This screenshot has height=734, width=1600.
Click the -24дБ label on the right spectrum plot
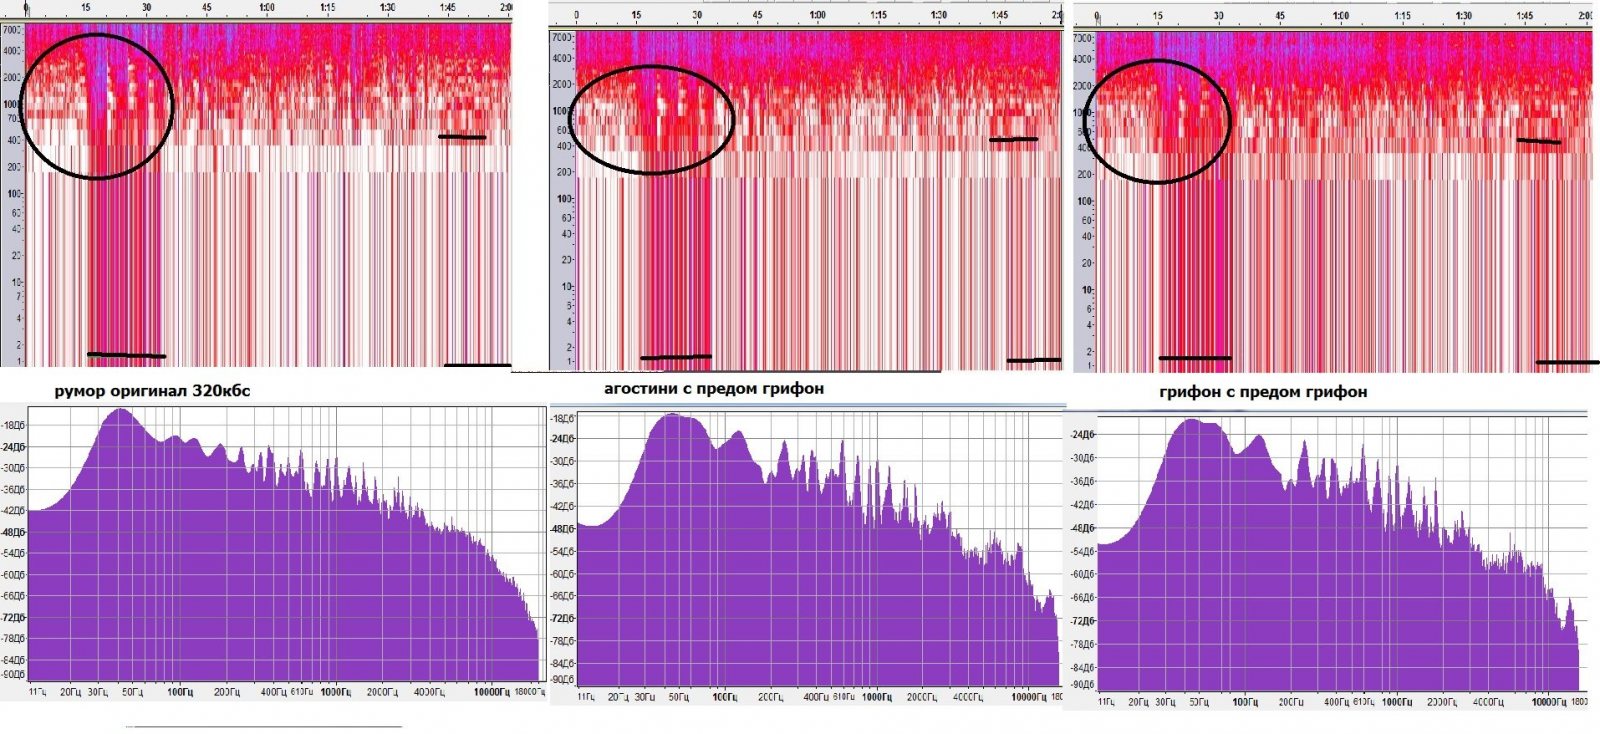click(1084, 435)
